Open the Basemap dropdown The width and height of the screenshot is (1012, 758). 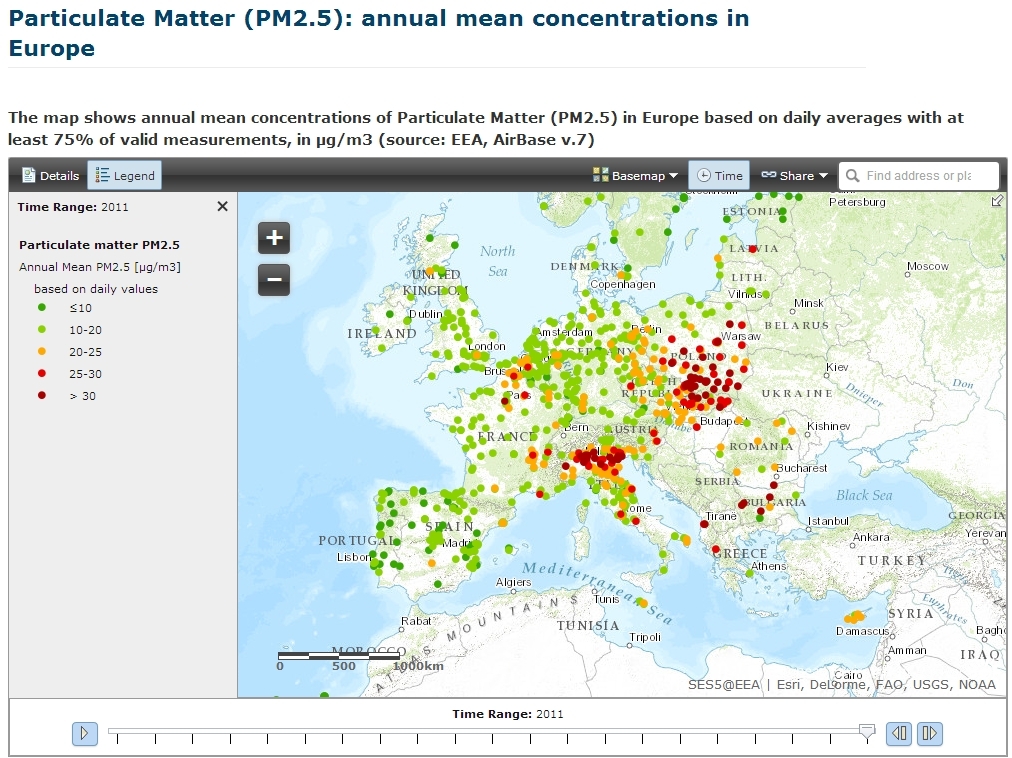635,176
